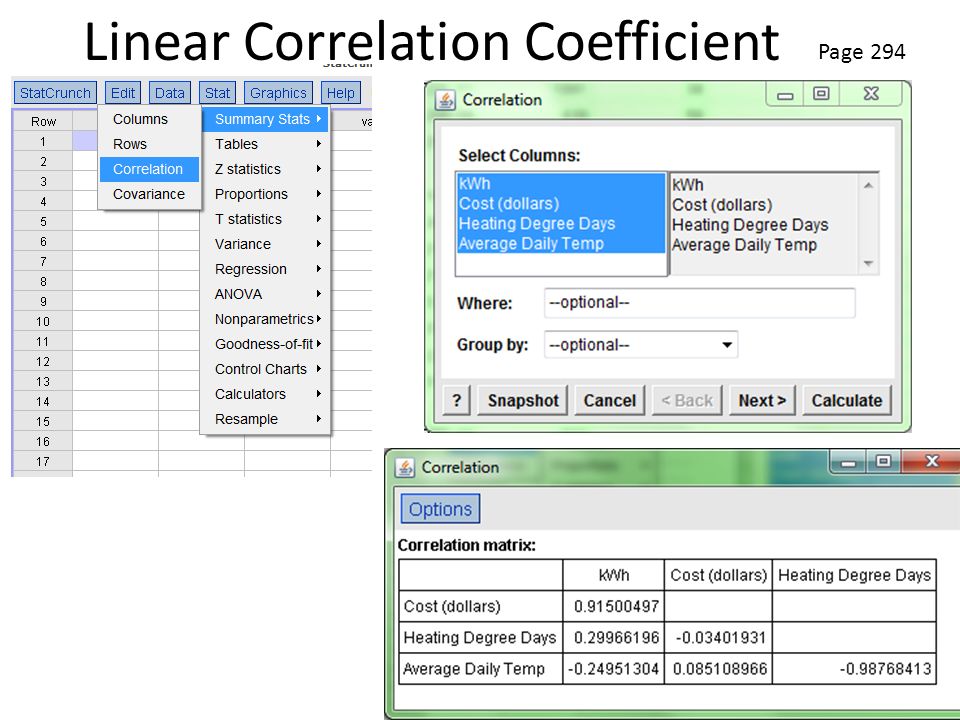Click the Average Daily Temp row label
This screenshot has width=960, height=720.
(481, 669)
